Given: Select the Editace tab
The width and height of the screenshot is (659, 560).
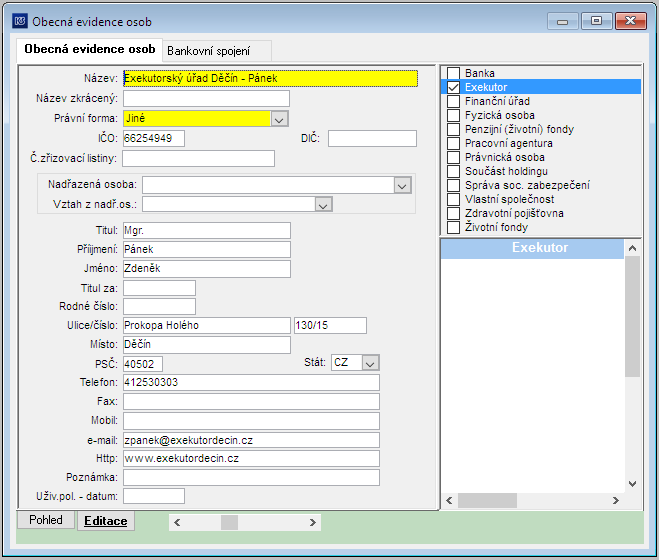Looking at the screenshot, I should pyautogui.click(x=105, y=521).
